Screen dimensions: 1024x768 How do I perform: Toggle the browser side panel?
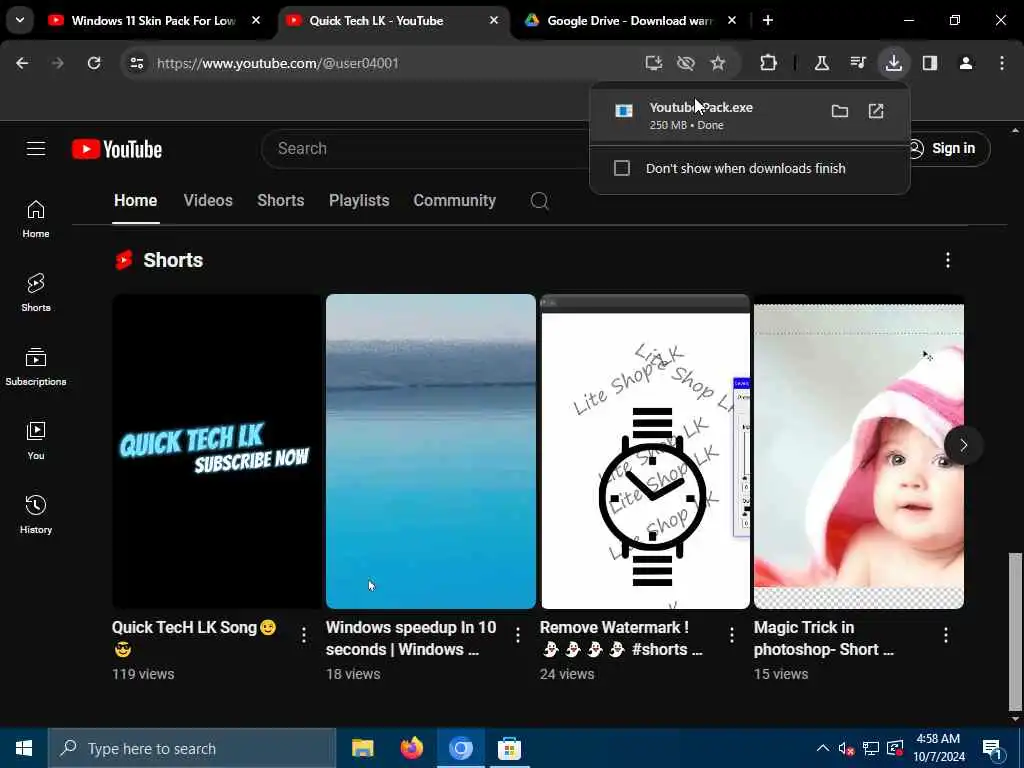click(930, 63)
